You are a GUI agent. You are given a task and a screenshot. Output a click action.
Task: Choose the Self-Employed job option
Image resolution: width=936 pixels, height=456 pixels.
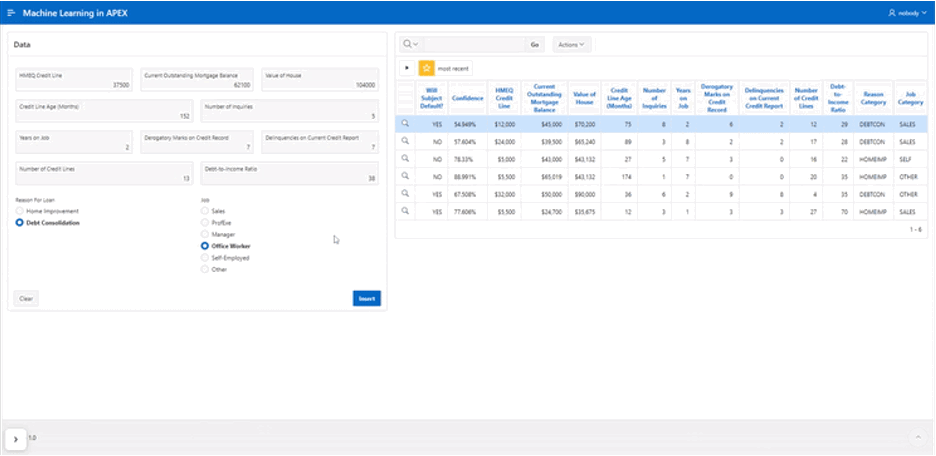click(x=205, y=258)
